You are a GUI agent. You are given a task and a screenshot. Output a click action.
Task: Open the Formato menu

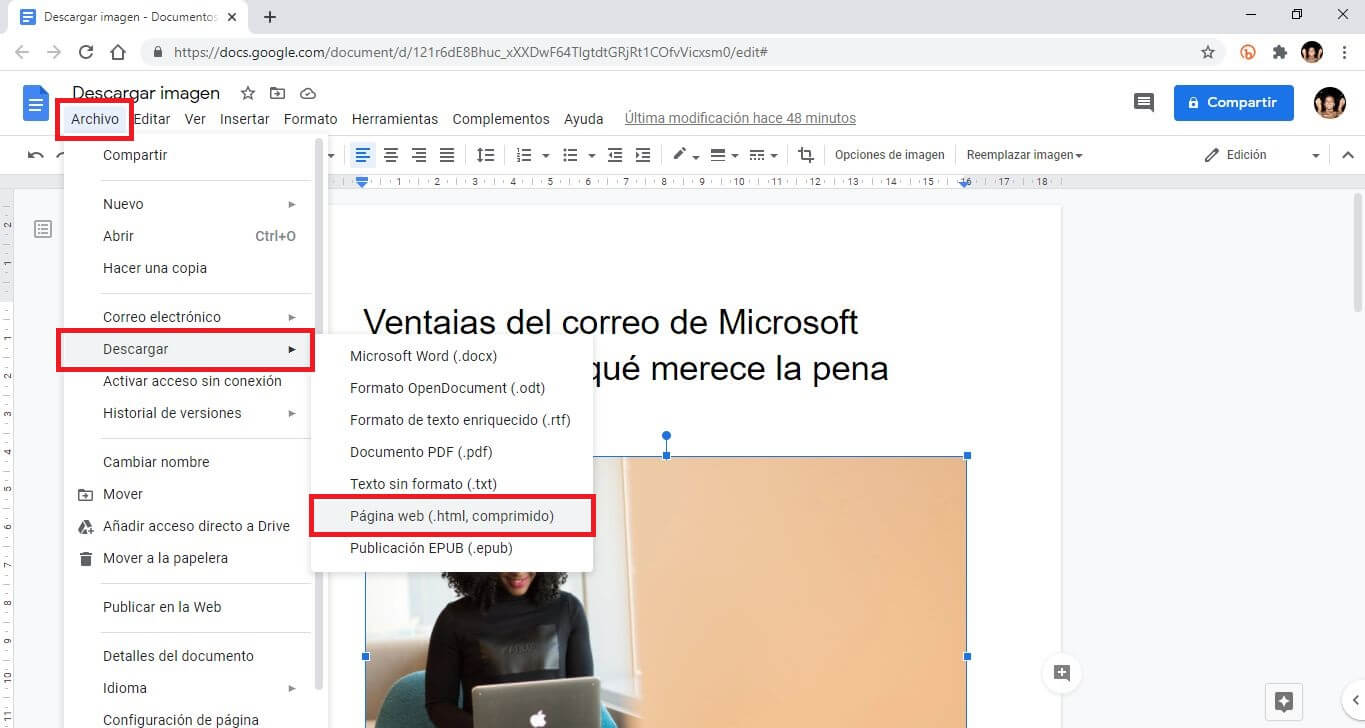[311, 119]
